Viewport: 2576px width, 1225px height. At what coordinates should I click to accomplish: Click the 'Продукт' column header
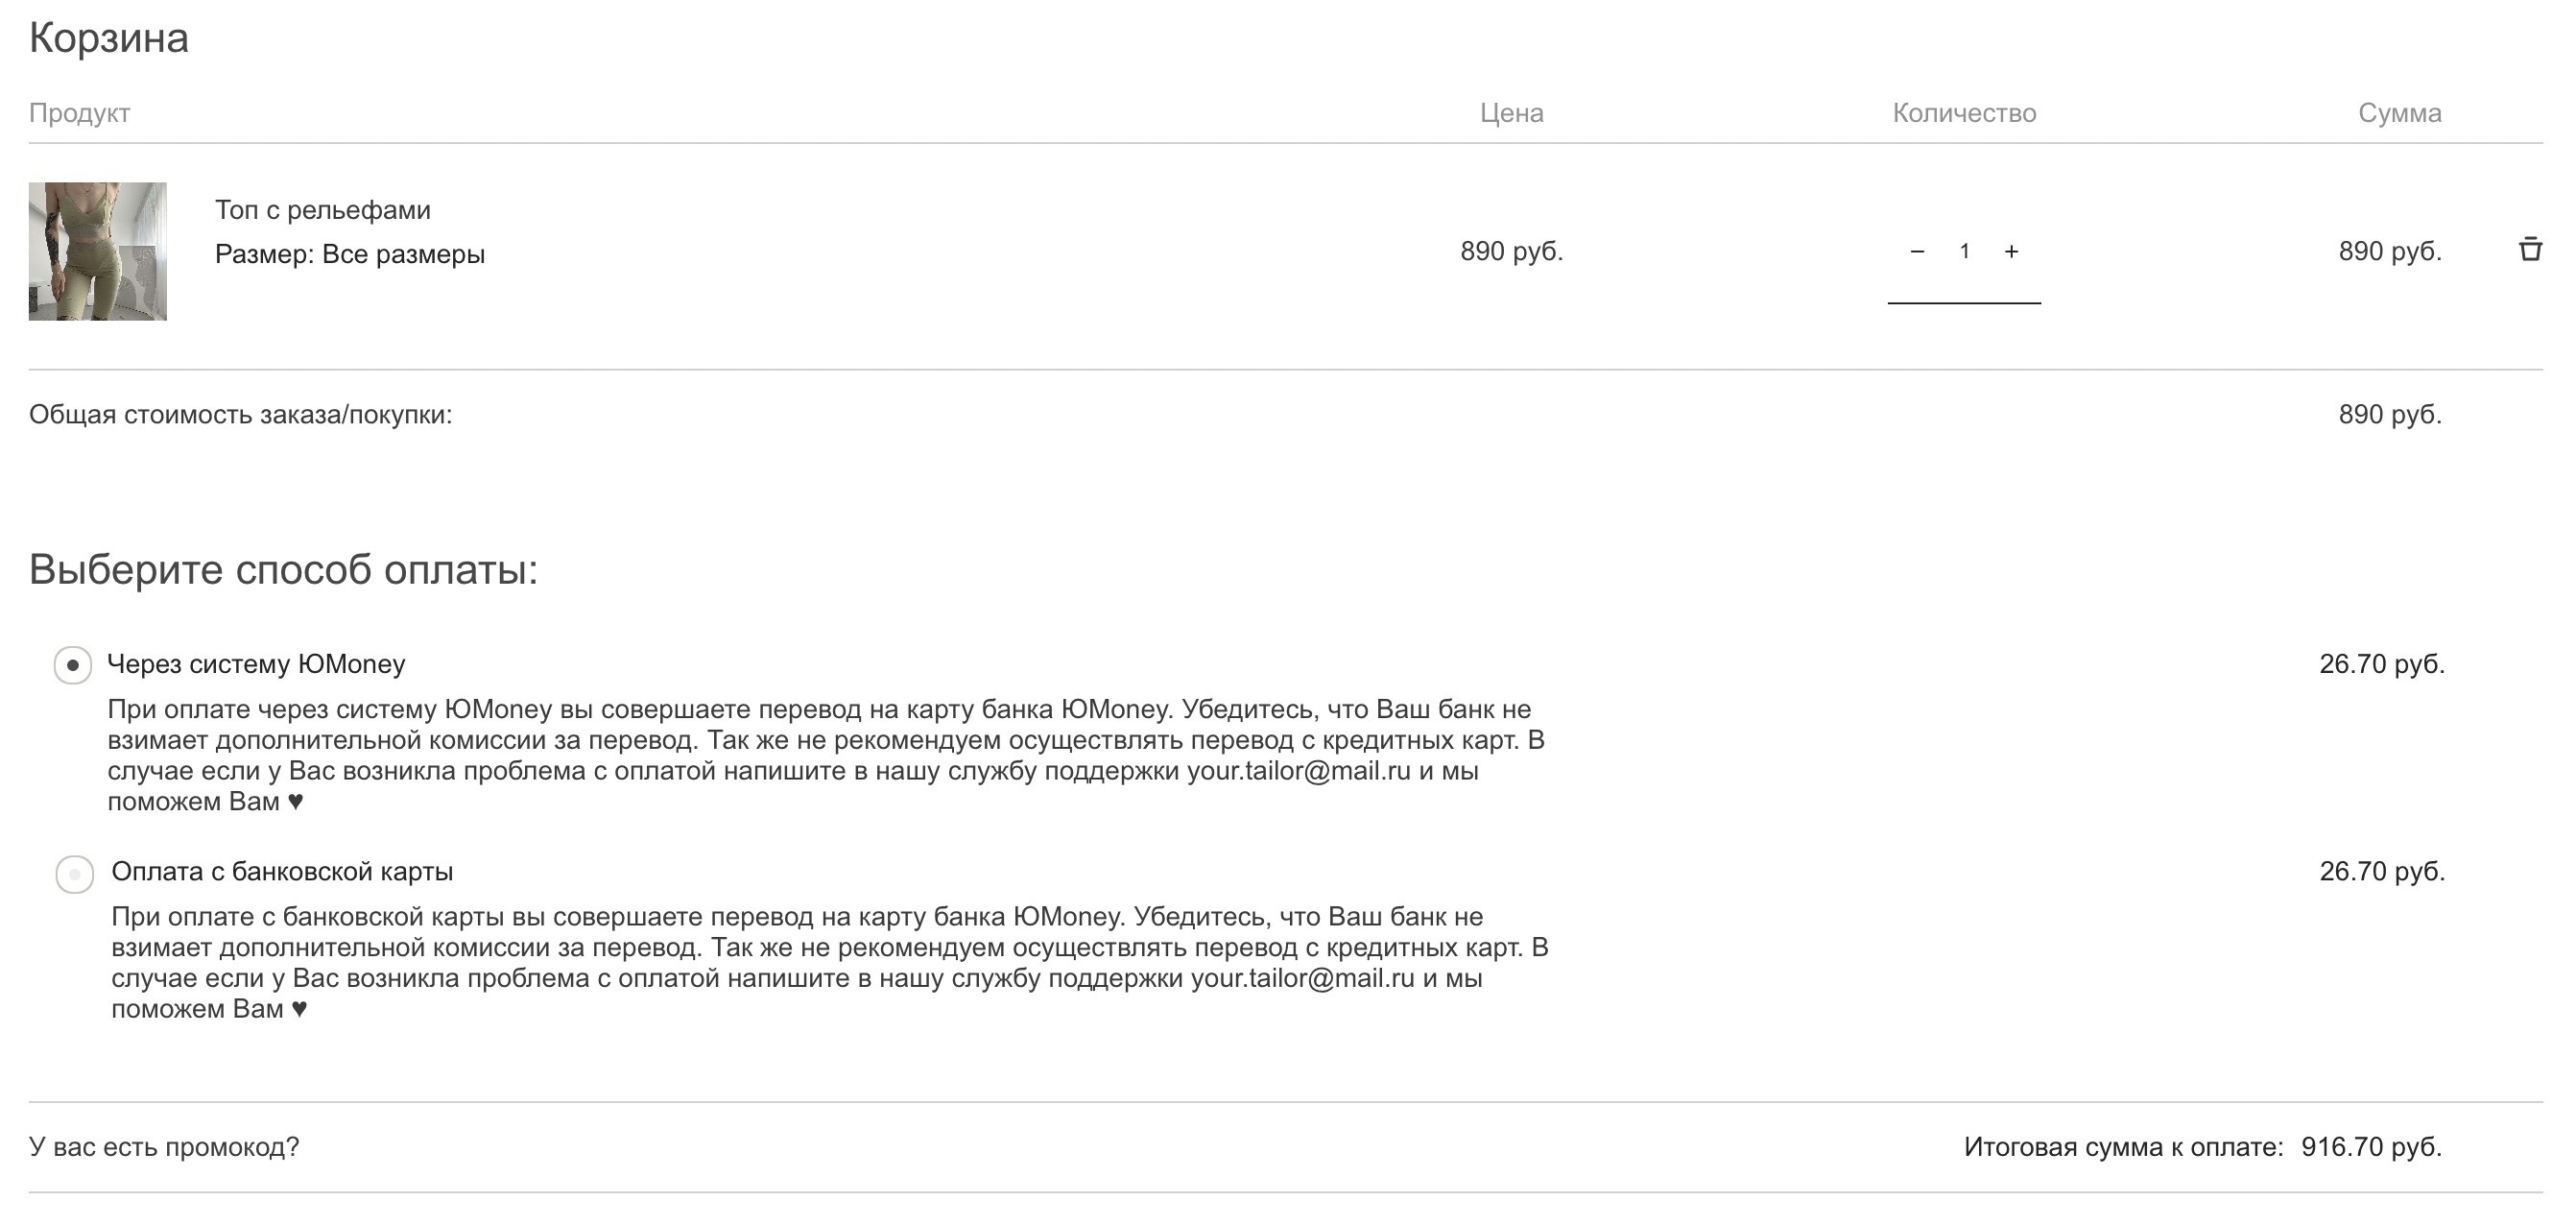(x=80, y=113)
